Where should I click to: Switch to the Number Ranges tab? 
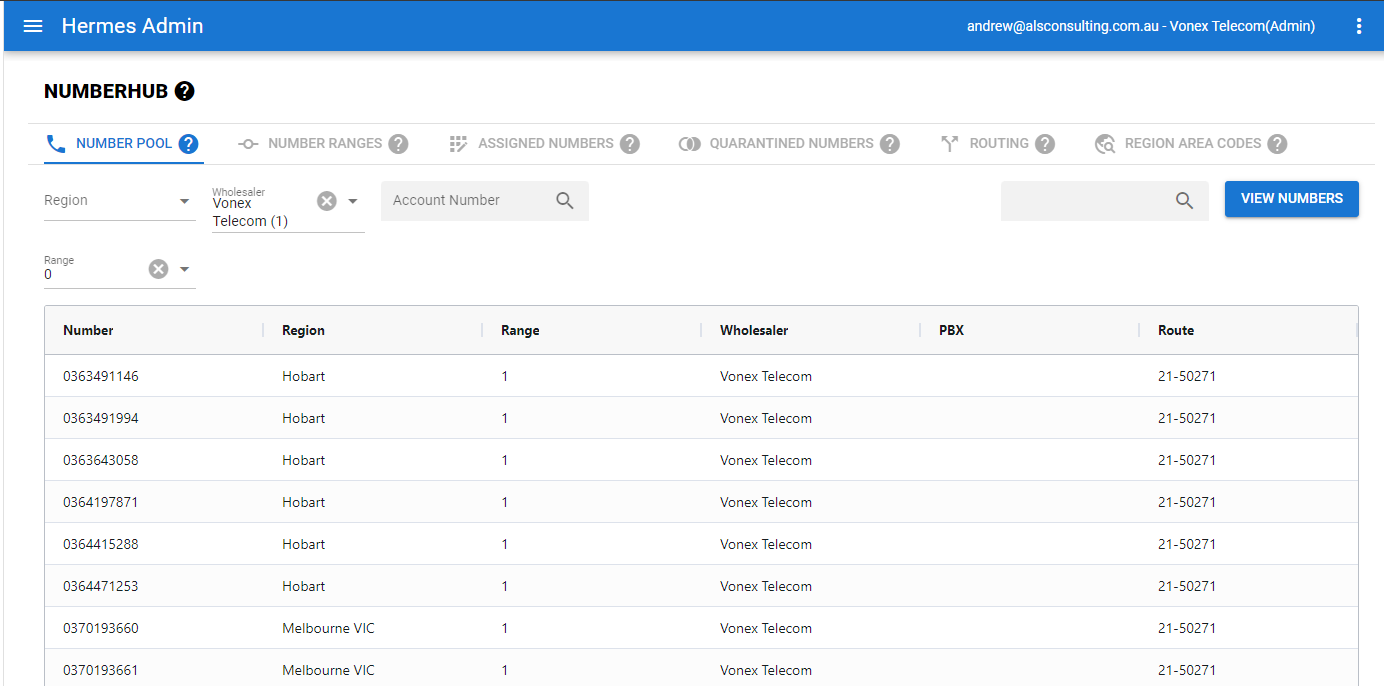[324, 144]
